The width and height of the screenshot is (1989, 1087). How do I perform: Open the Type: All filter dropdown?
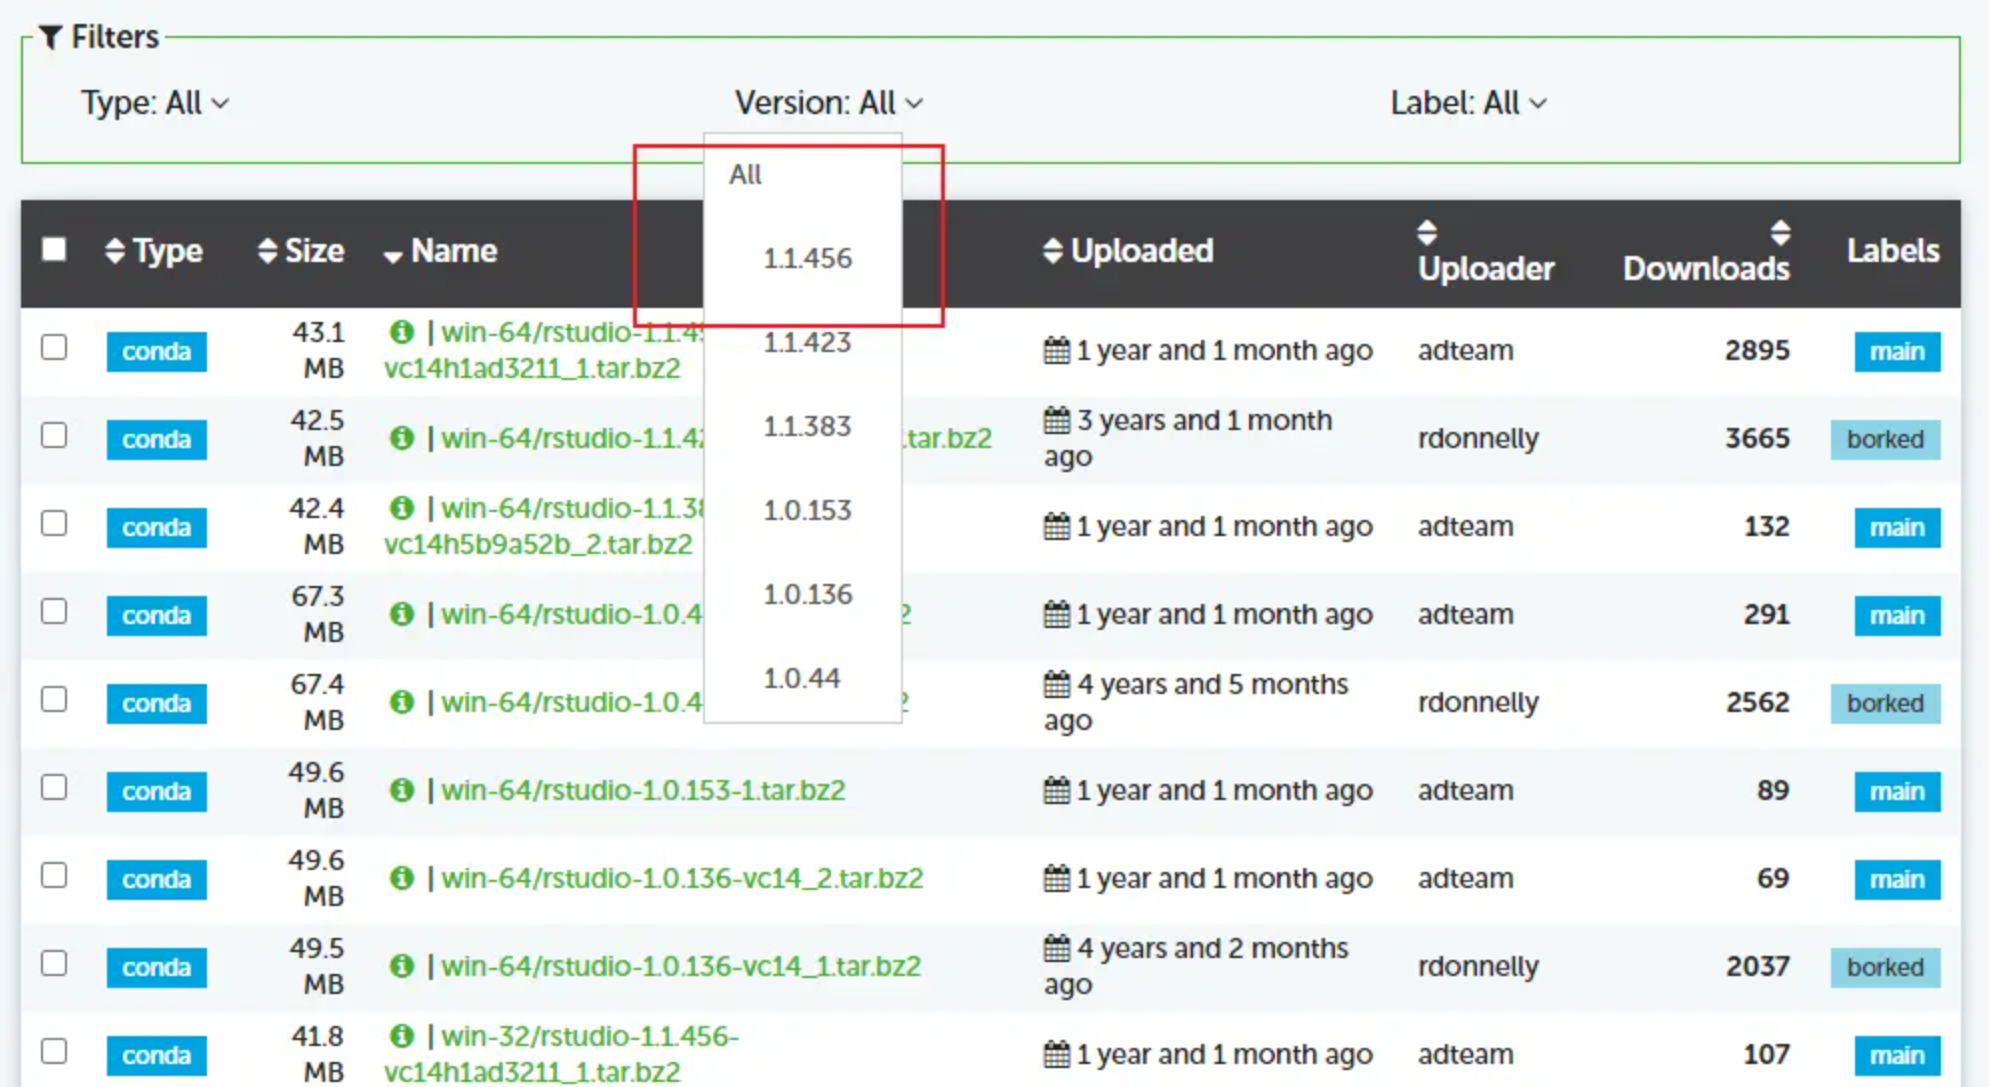(x=155, y=103)
